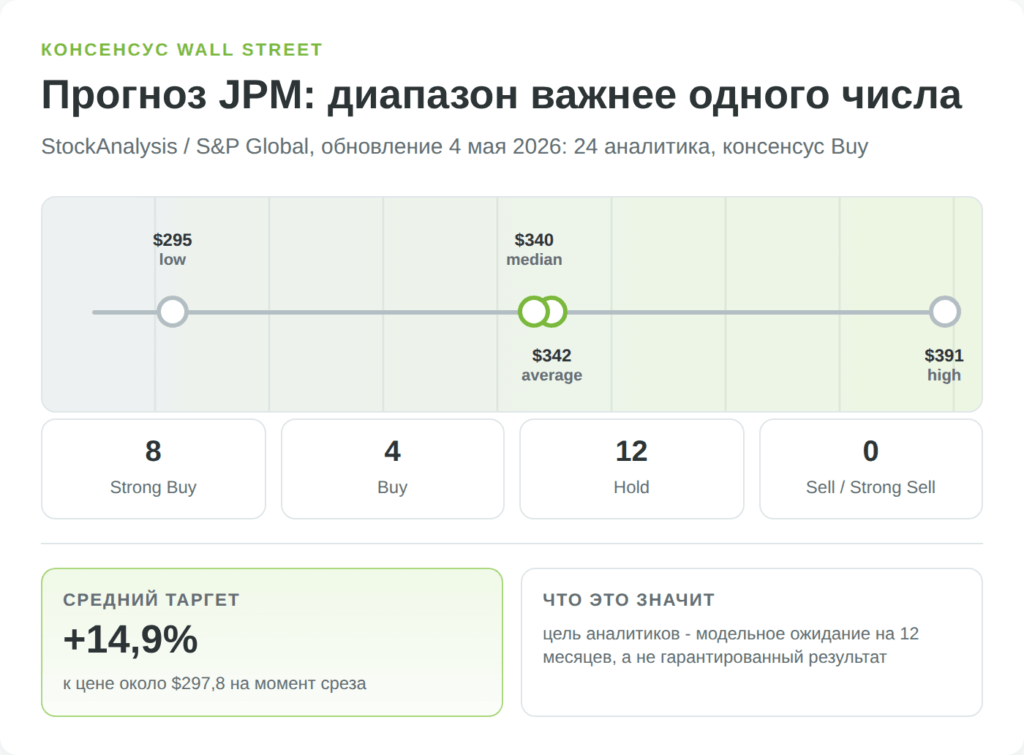Click the +14,9% average target value

point(131,639)
